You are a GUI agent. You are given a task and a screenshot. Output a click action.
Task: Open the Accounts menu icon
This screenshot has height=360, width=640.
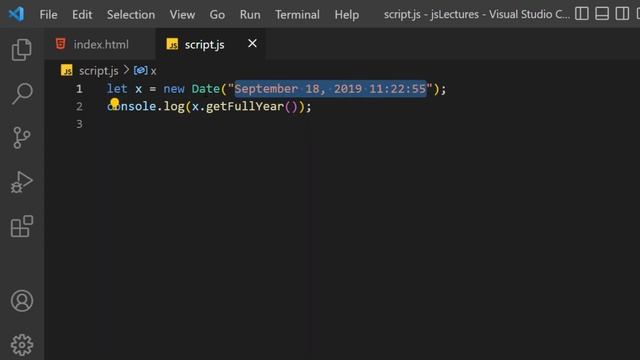(22, 301)
